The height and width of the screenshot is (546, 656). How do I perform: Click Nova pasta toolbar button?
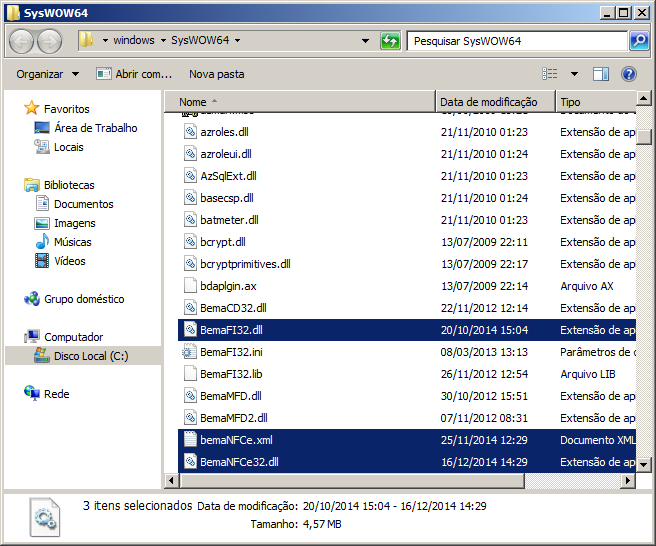[217, 74]
